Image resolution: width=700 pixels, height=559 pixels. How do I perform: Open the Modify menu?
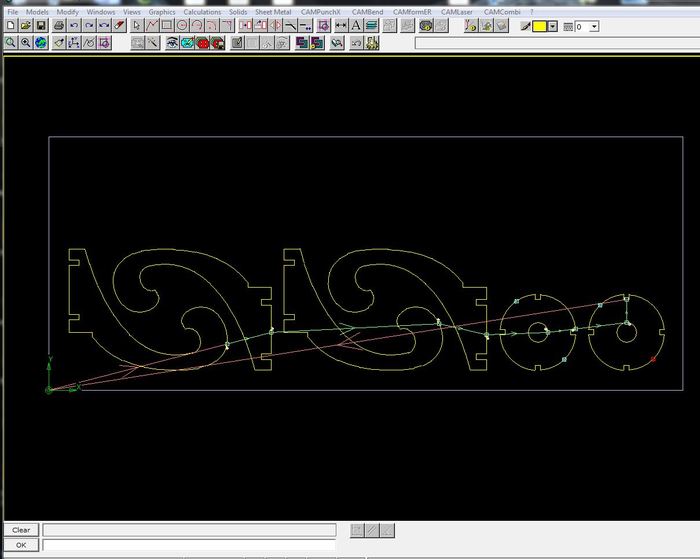pyautogui.click(x=67, y=12)
